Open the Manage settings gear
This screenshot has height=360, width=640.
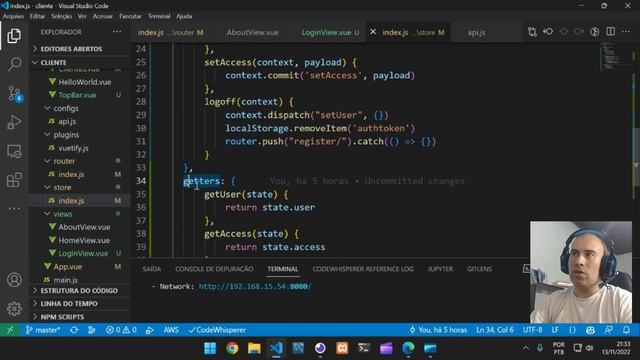pos(14,309)
